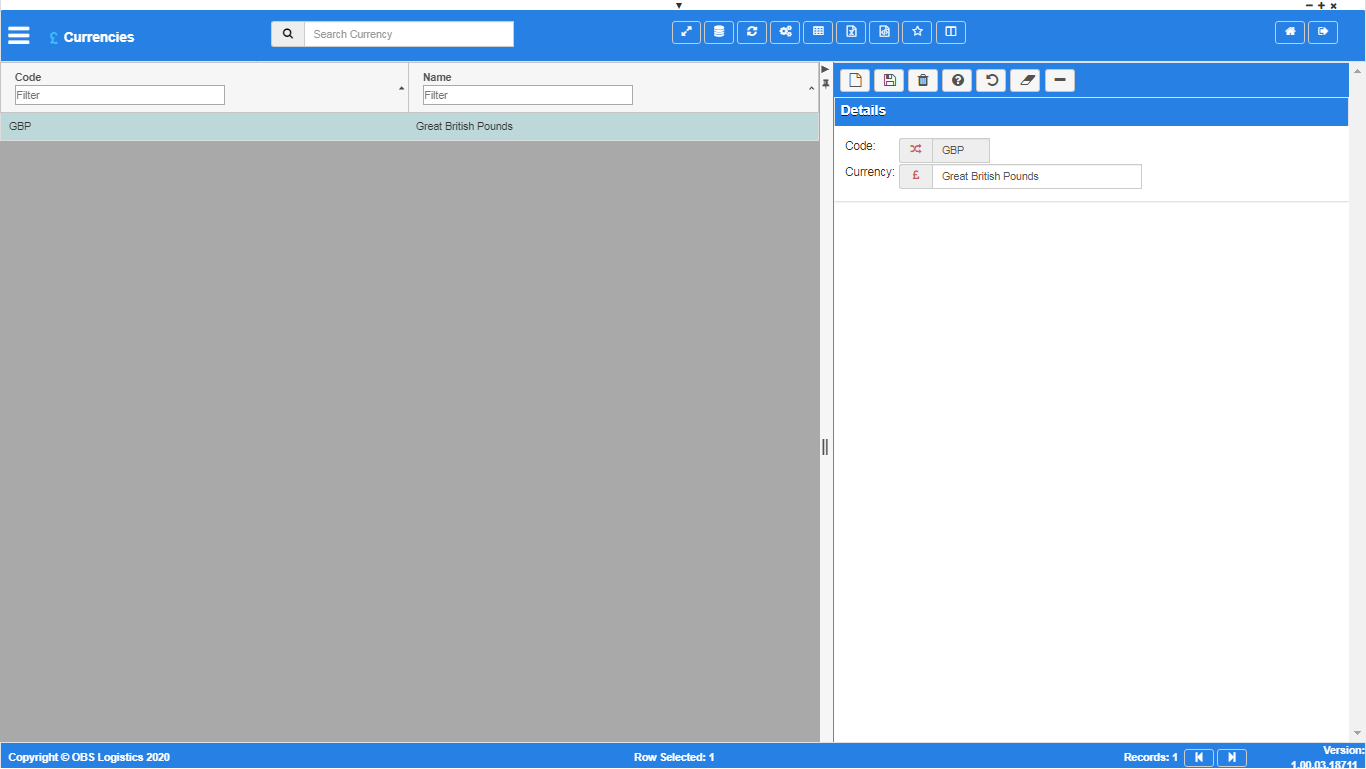Sort by Code column arrow

point(402,88)
